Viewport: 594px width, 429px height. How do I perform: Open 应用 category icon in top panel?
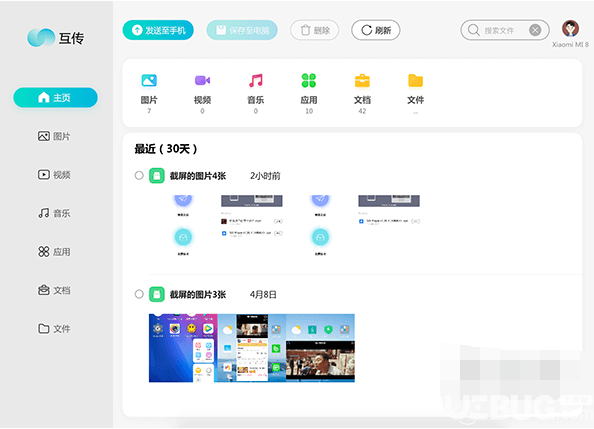click(309, 81)
